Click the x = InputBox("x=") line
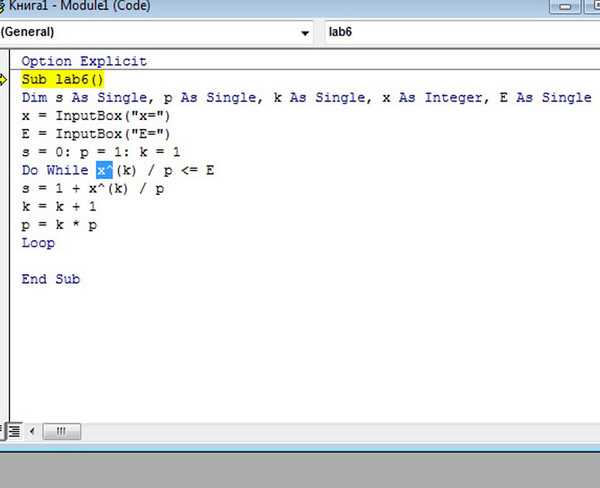 (95, 115)
